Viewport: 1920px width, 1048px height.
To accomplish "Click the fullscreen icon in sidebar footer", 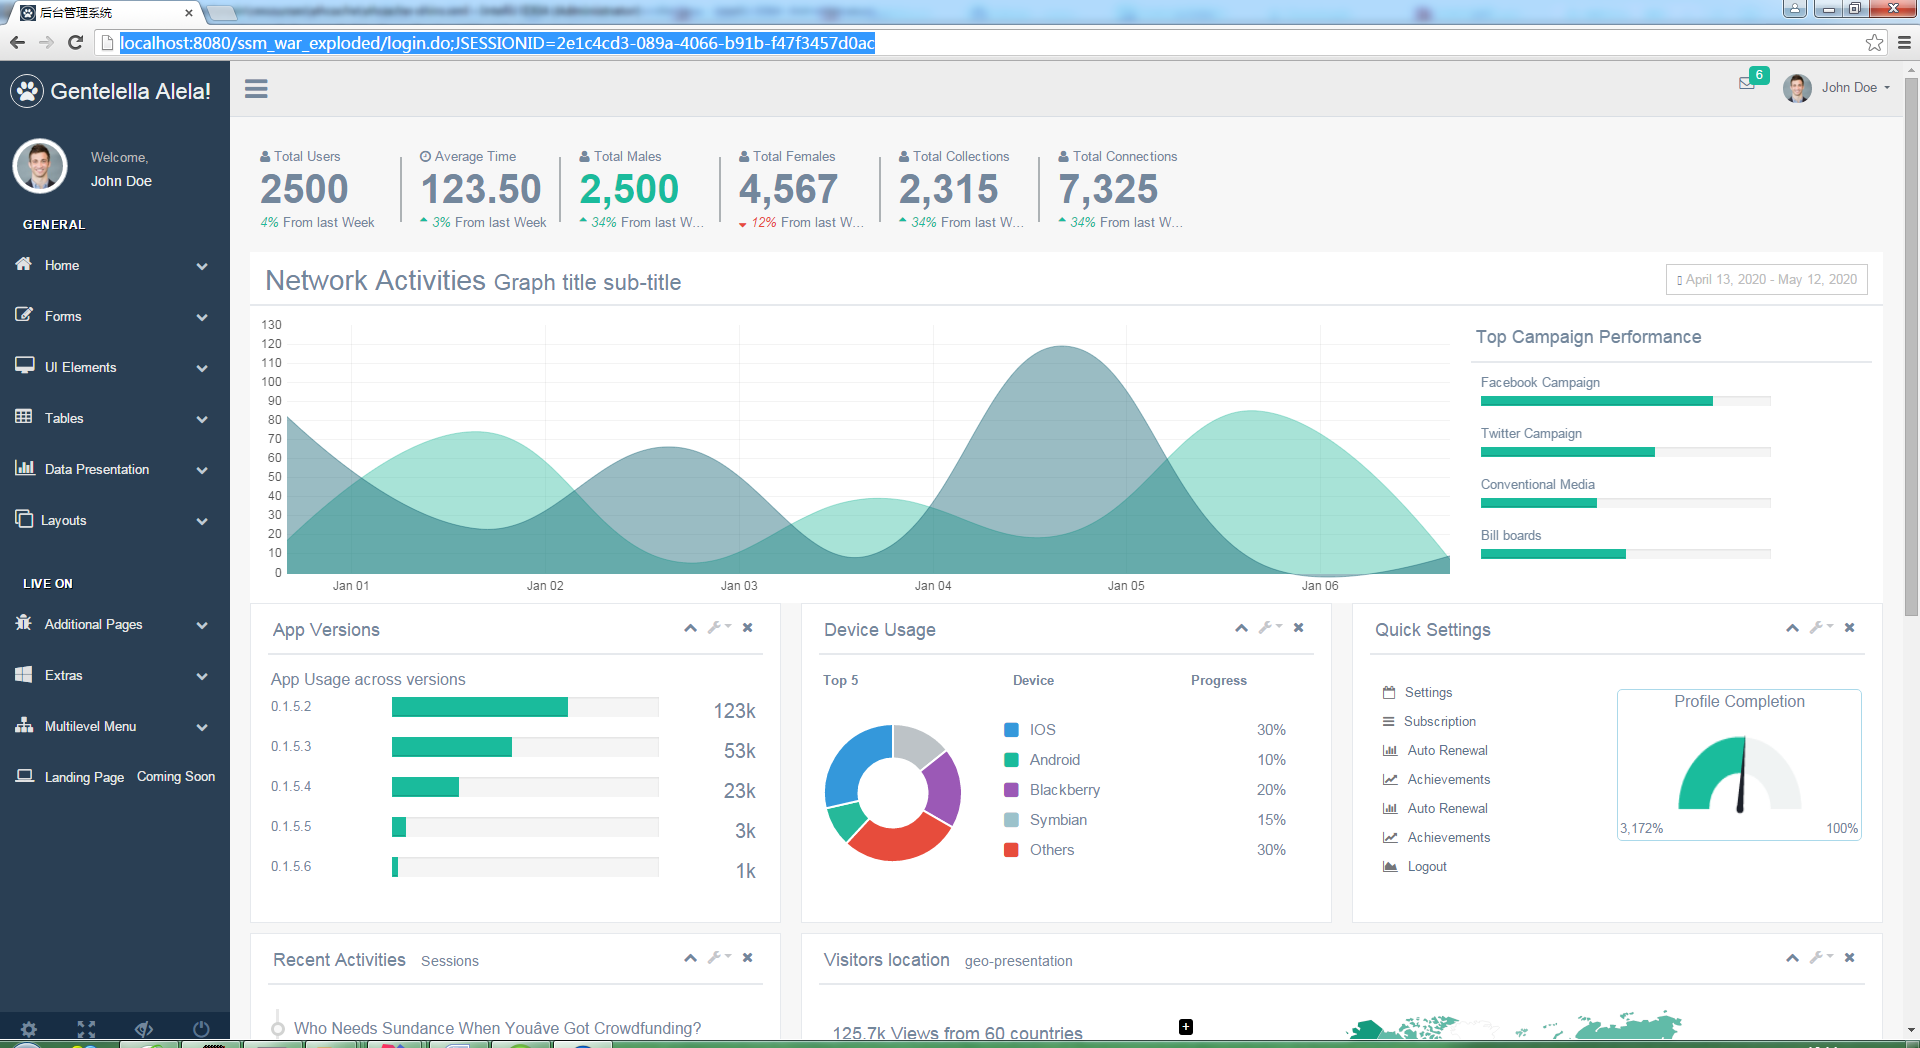I will [86, 1028].
